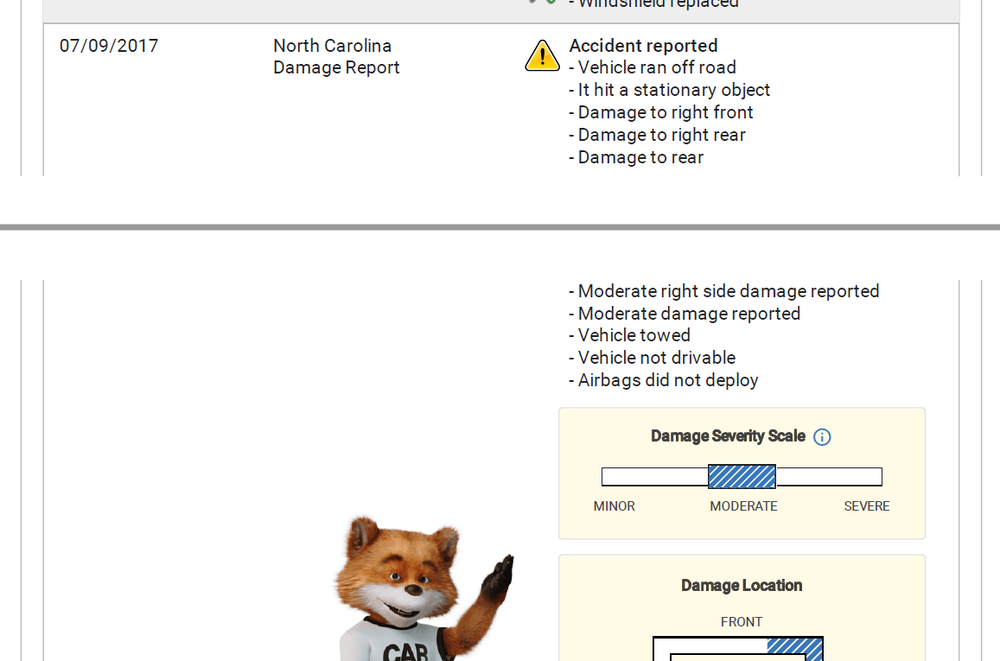The width and height of the screenshot is (1000, 661).
Task: Click the 07/09/2017 date entry
Action: [109, 46]
